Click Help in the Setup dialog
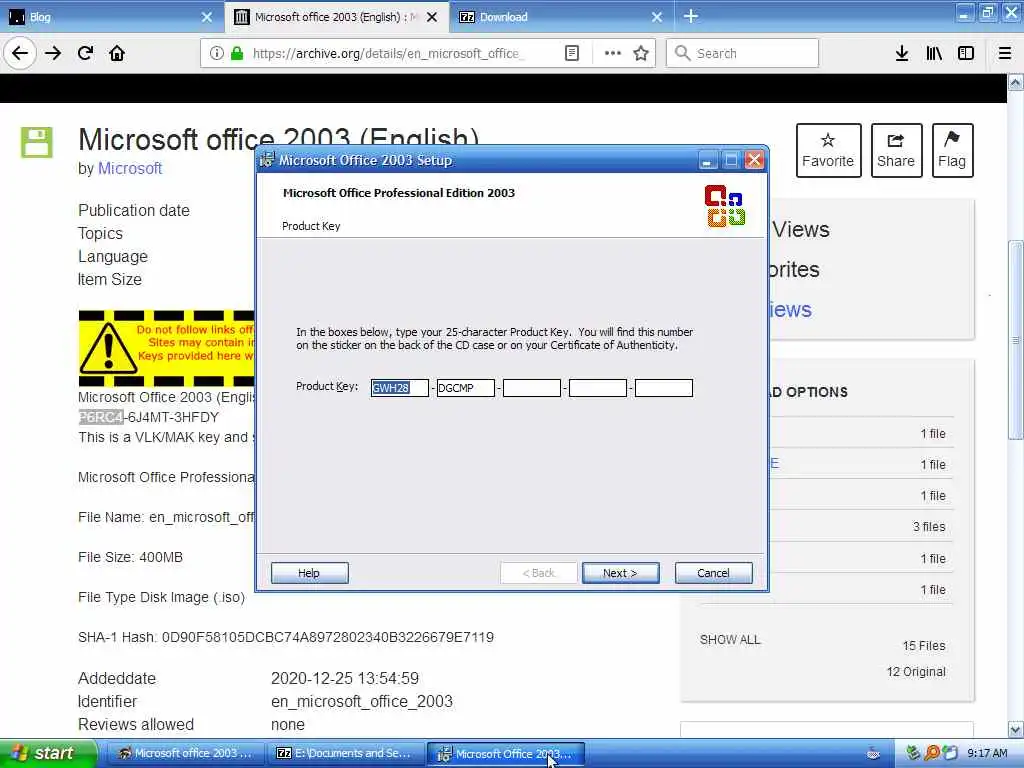1024x768 pixels. (x=310, y=573)
